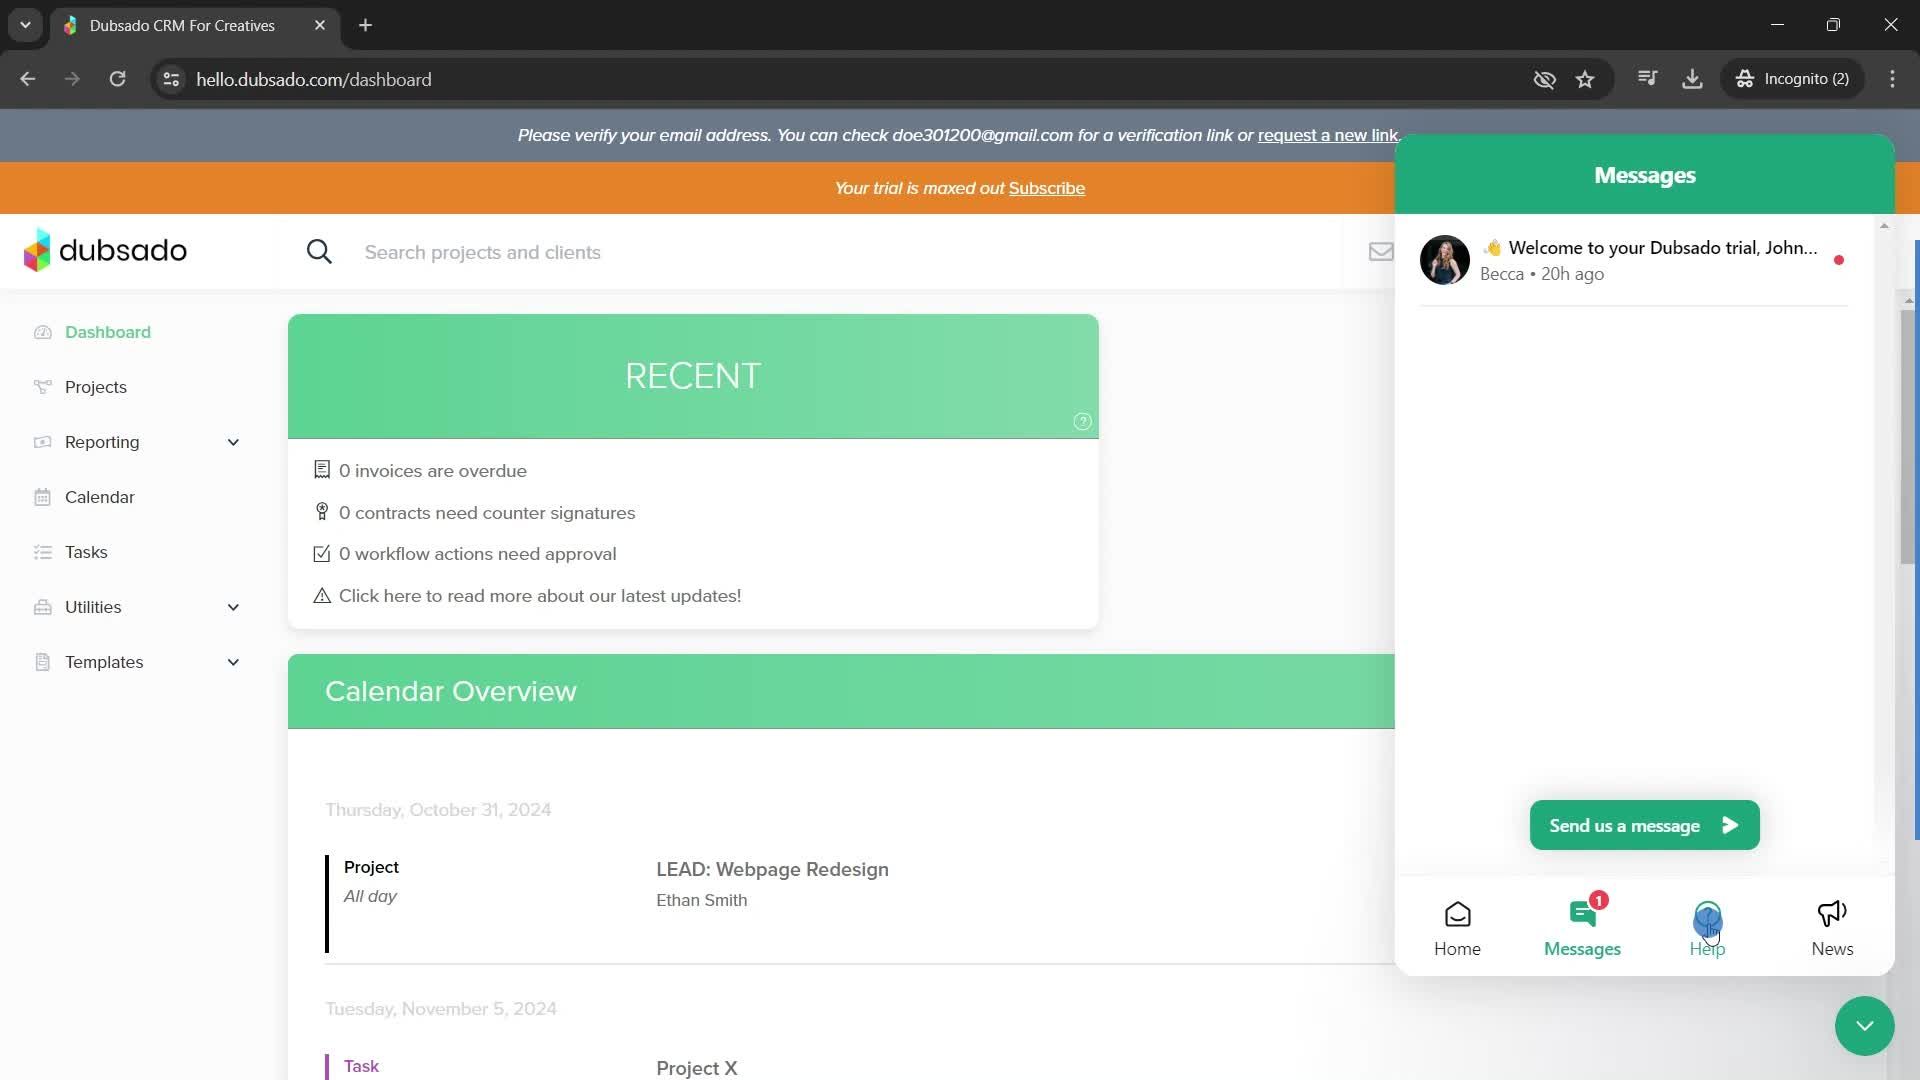Image resolution: width=1920 pixels, height=1080 pixels.
Task: Open the latest updates announcement link
Action: coord(540,596)
